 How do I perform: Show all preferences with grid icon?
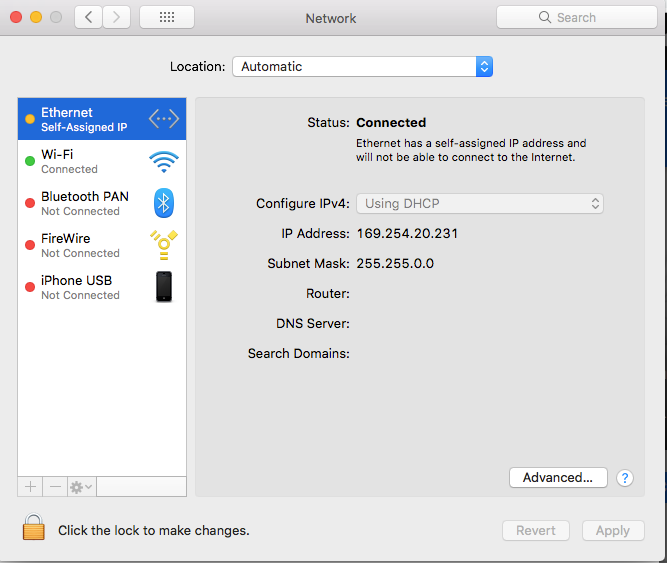[x=167, y=17]
